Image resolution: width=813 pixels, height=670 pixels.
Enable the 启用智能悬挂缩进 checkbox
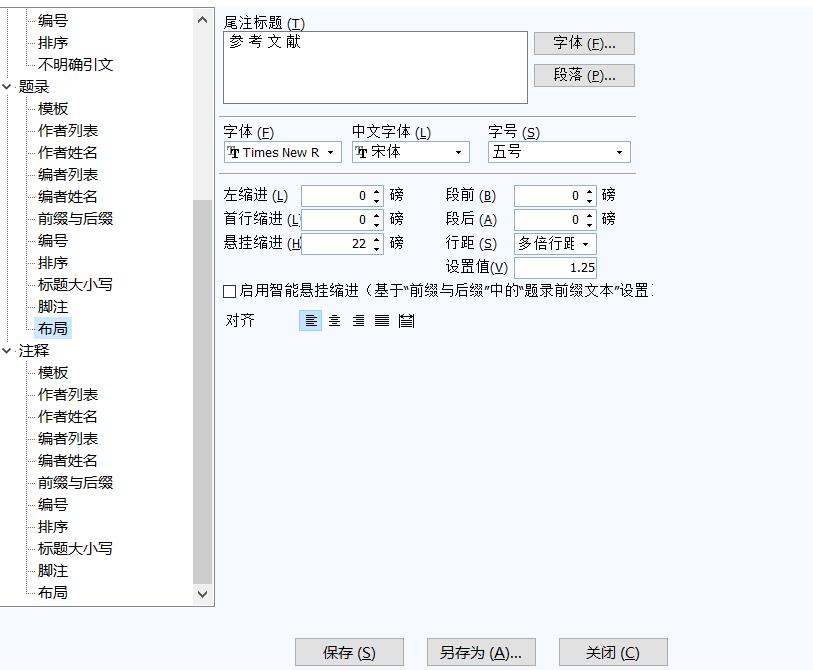coord(229,291)
